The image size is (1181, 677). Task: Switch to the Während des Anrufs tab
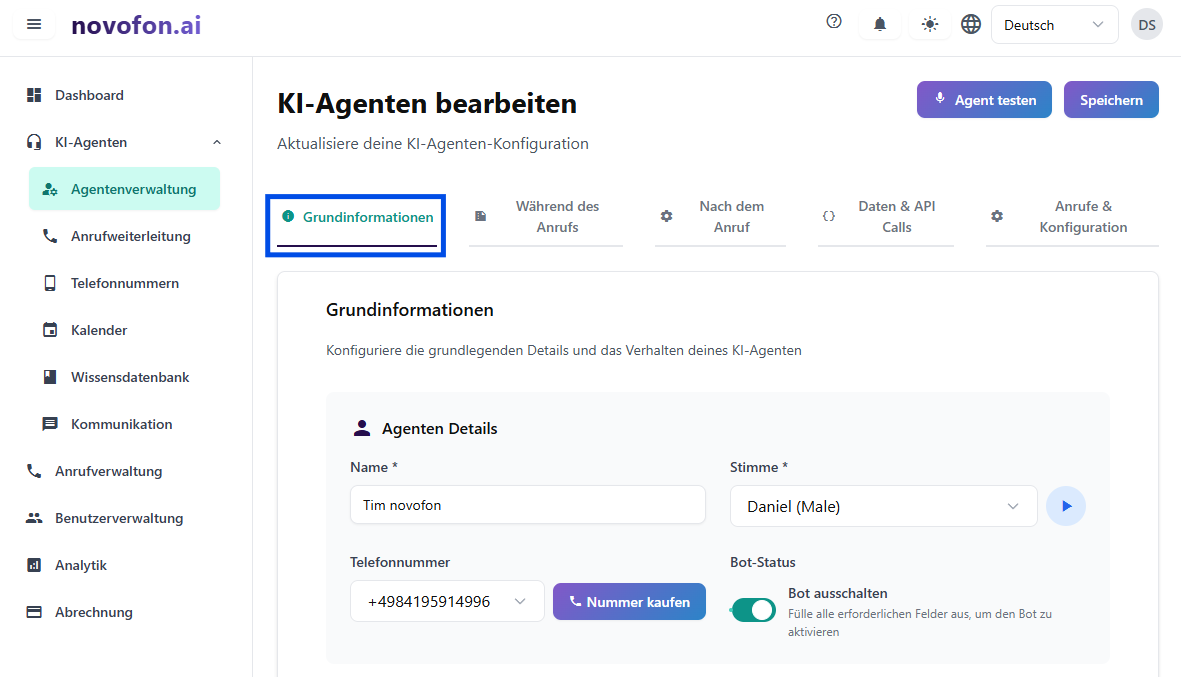pyautogui.click(x=546, y=217)
